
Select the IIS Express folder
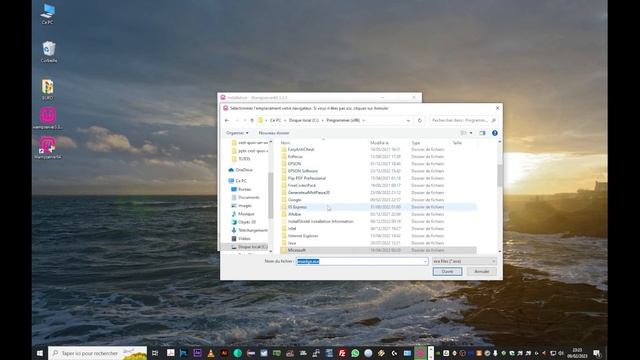(x=297, y=207)
